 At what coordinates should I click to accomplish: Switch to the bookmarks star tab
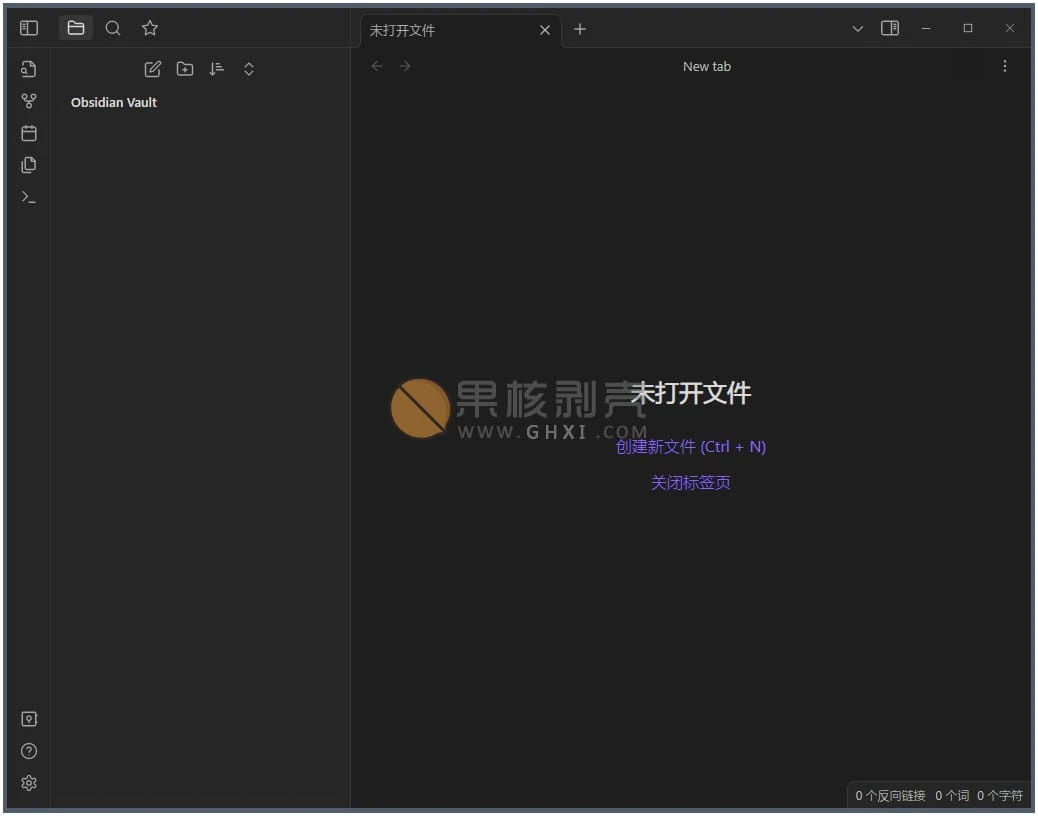[x=150, y=28]
